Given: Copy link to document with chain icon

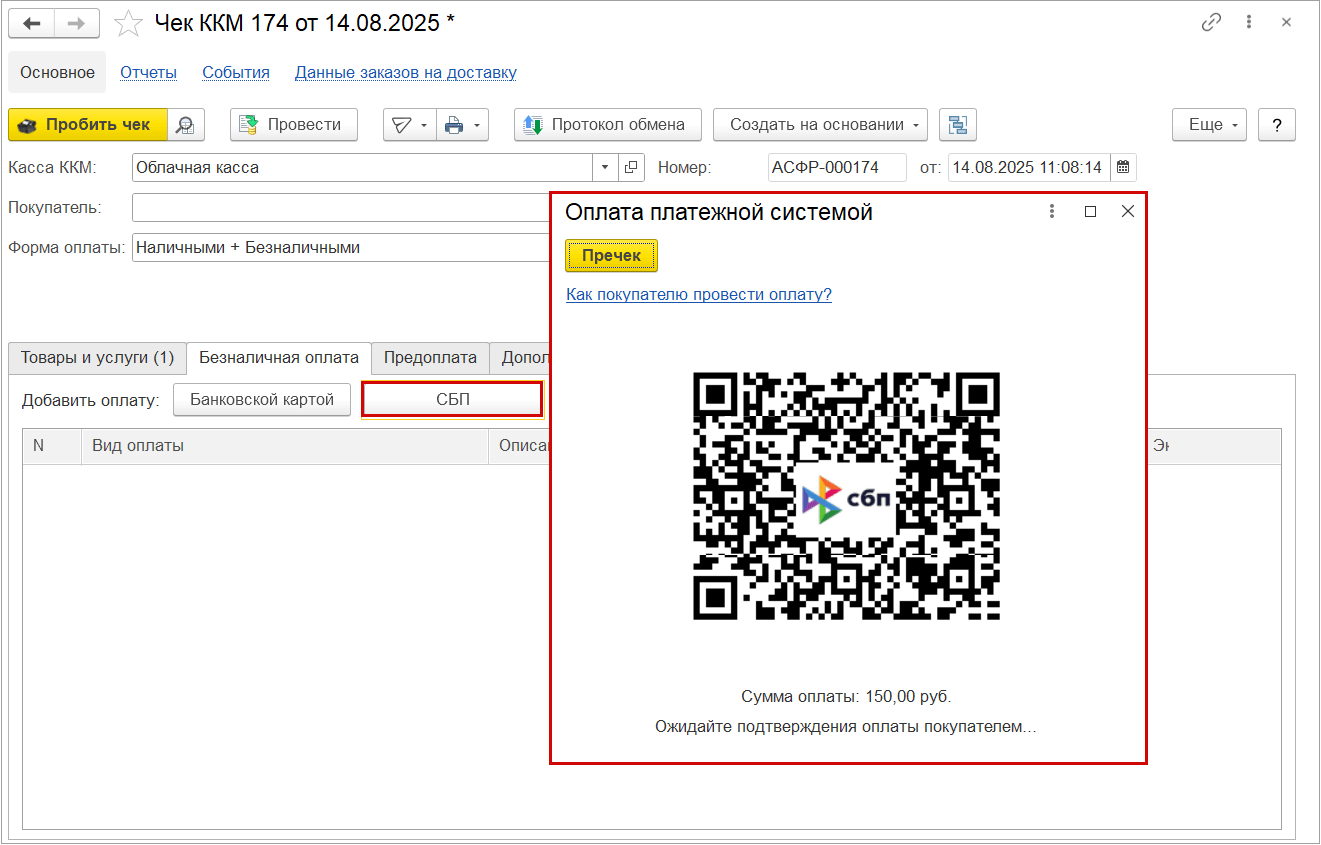Looking at the screenshot, I should pos(1212,22).
